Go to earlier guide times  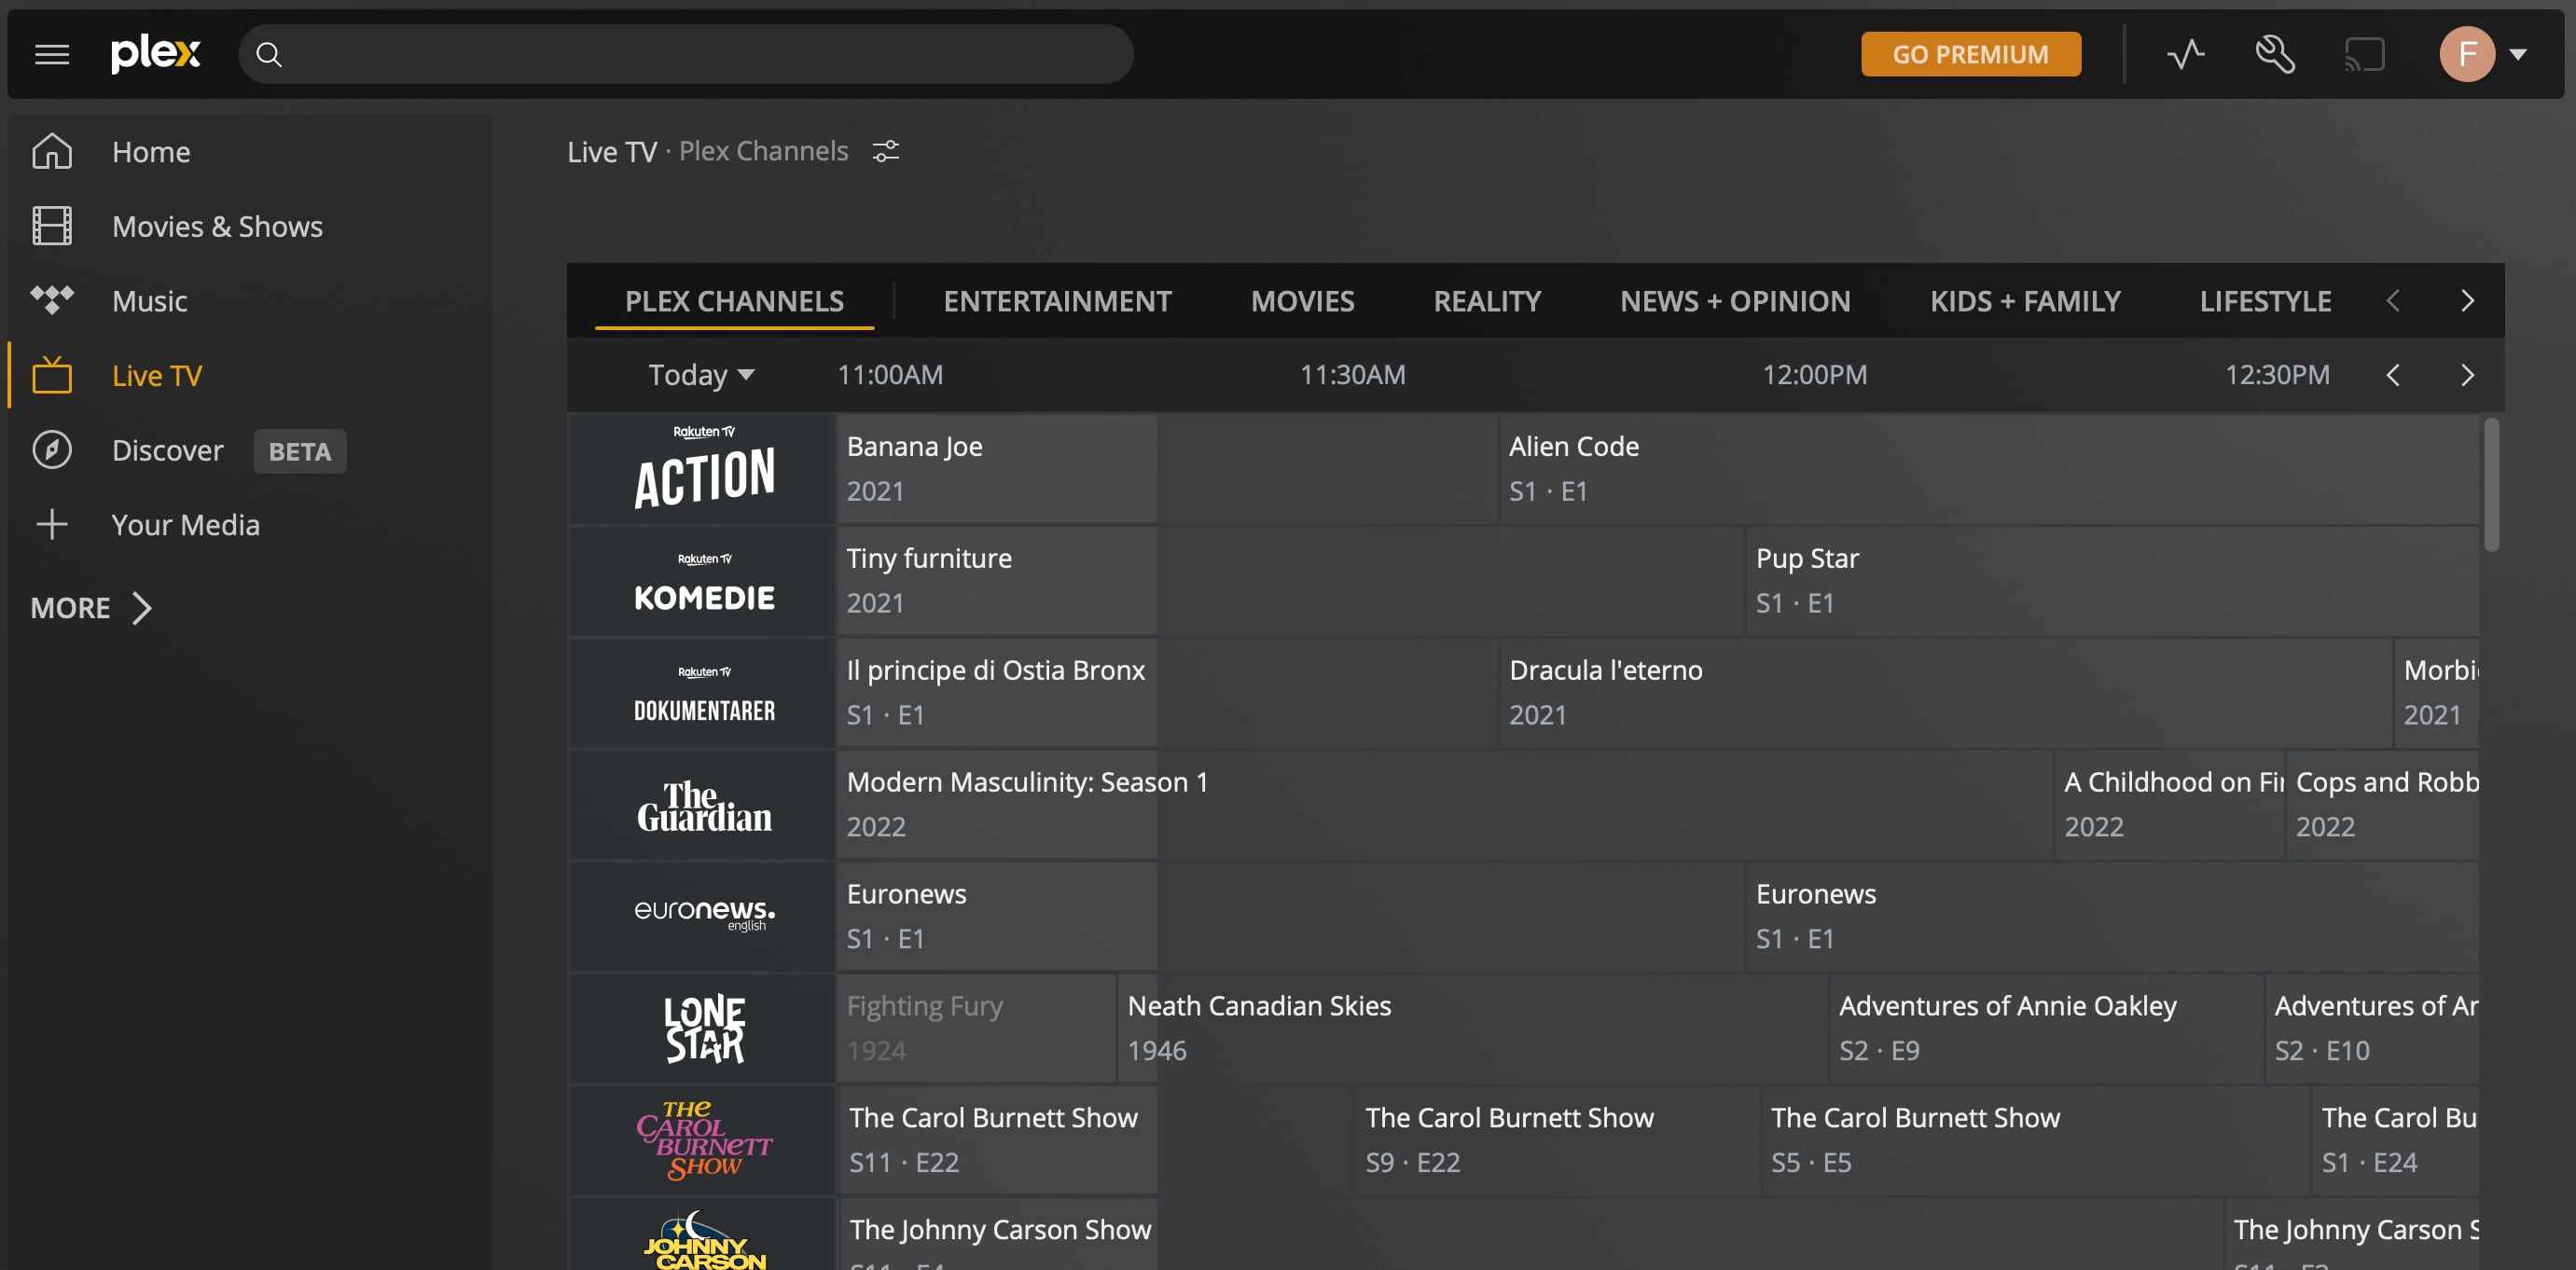[x=2392, y=375]
